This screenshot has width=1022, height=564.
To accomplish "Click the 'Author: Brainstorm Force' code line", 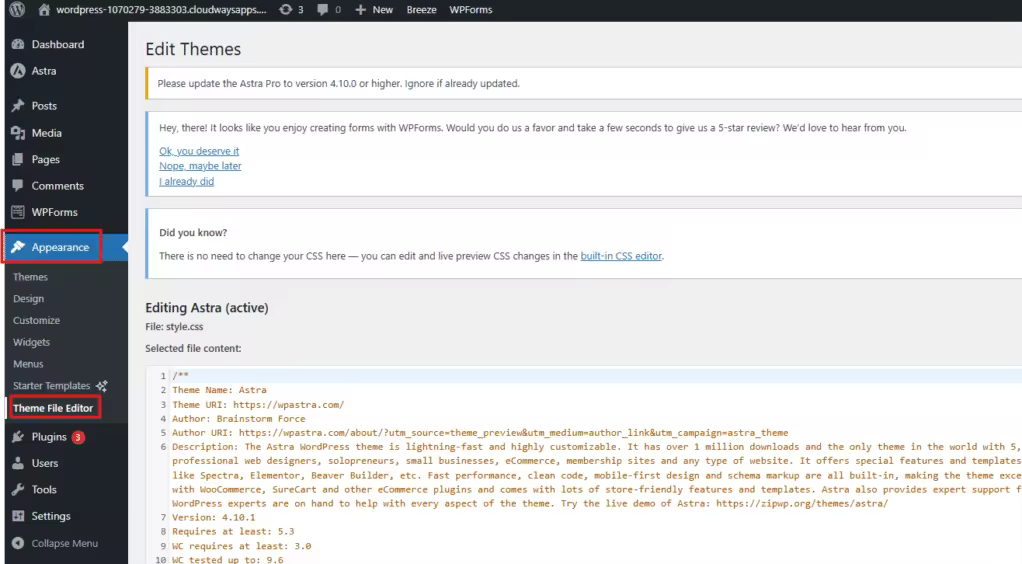I will coord(239,419).
